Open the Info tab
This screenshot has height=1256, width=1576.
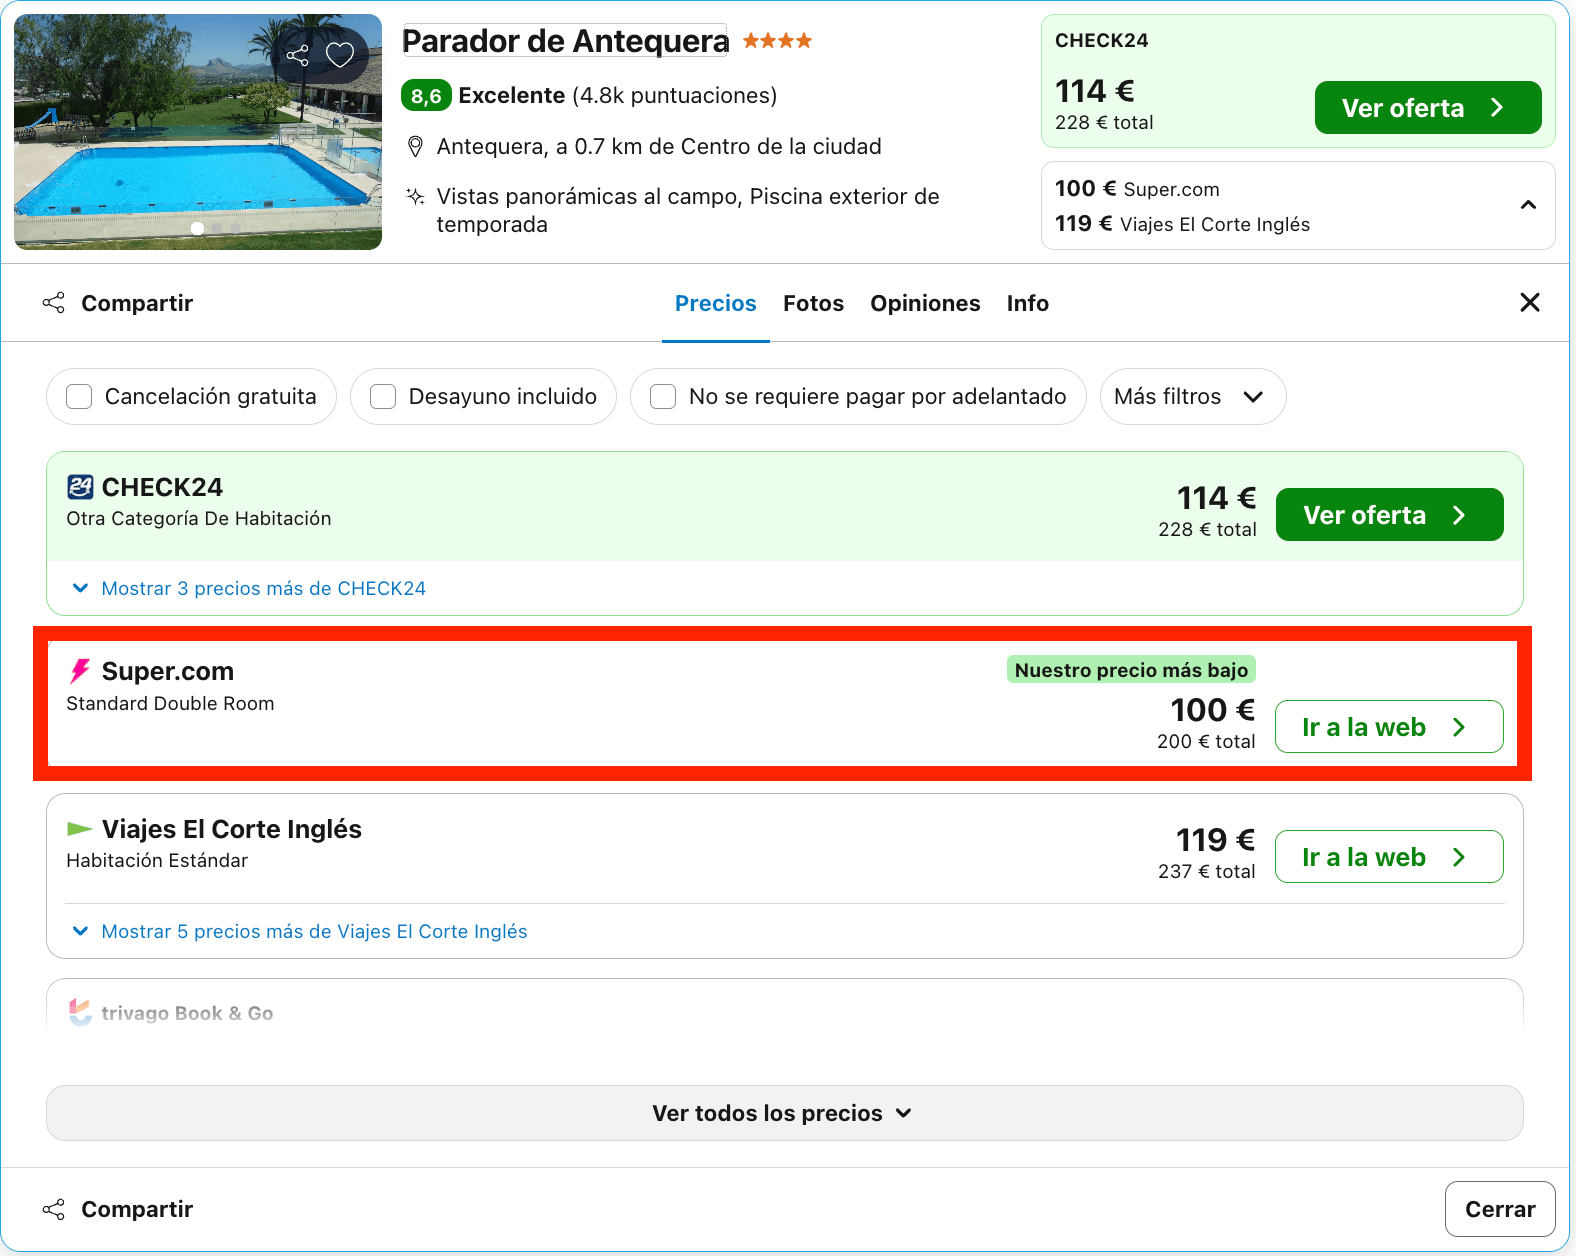click(x=1027, y=303)
